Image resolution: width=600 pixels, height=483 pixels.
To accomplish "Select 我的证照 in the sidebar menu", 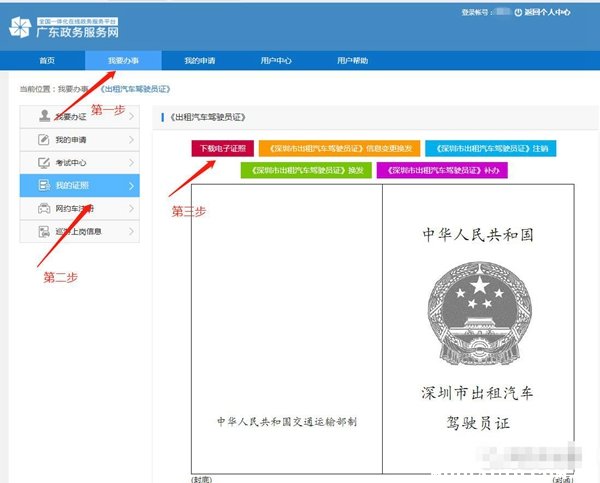I will pos(80,186).
